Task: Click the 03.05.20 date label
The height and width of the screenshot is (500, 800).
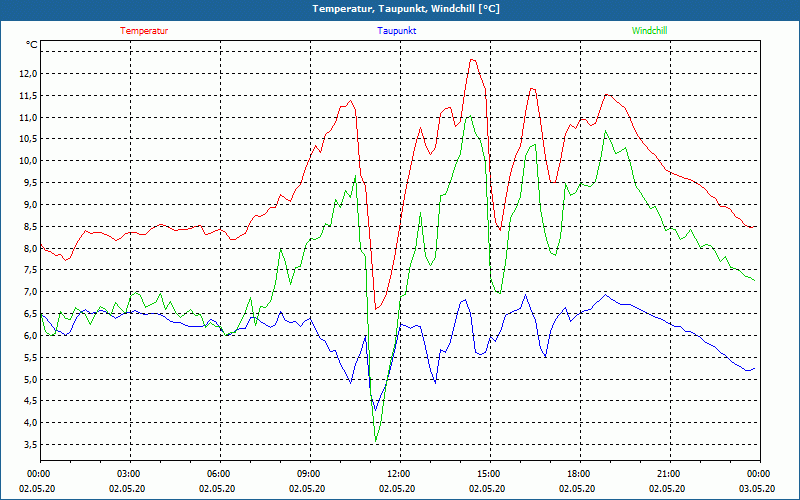Action: tap(757, 488)
